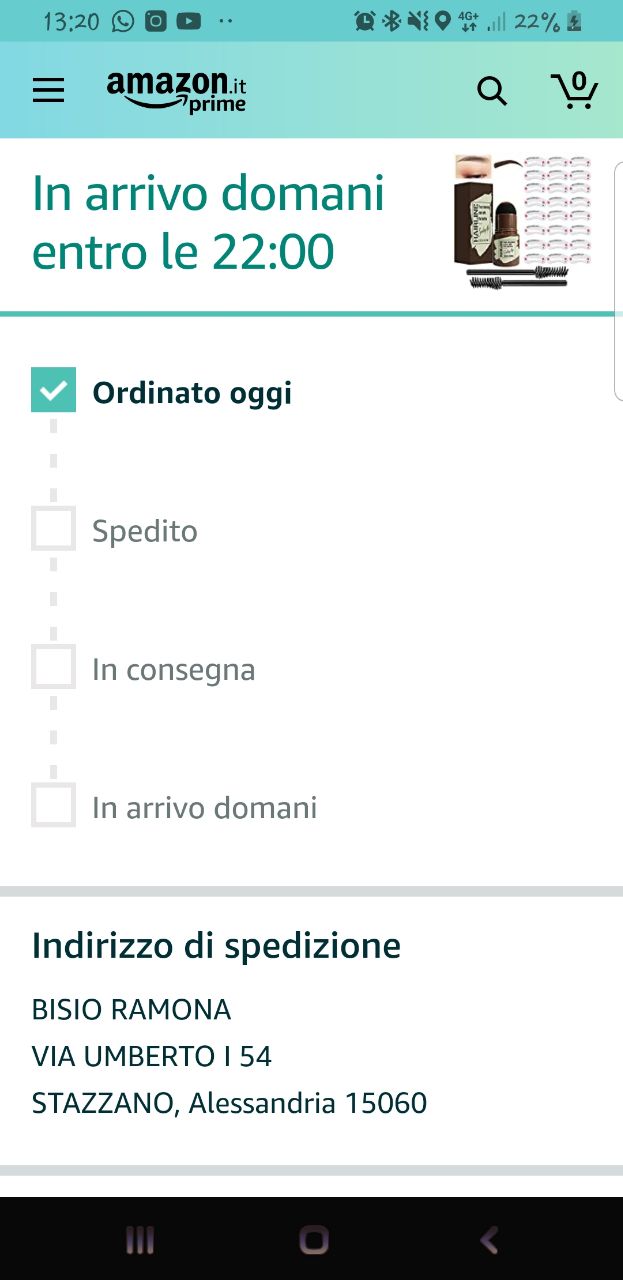Tap the Spedito status checkbox

pos(53,528)
